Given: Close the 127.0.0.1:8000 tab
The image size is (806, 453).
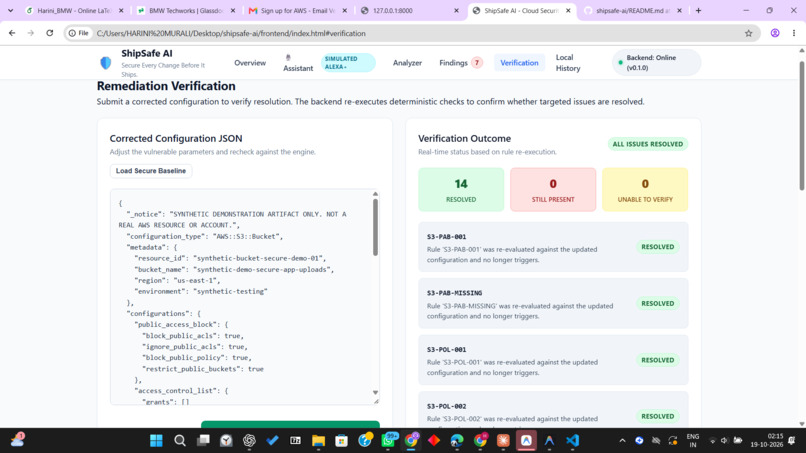Looking at the screenshot, I should 456,10.
